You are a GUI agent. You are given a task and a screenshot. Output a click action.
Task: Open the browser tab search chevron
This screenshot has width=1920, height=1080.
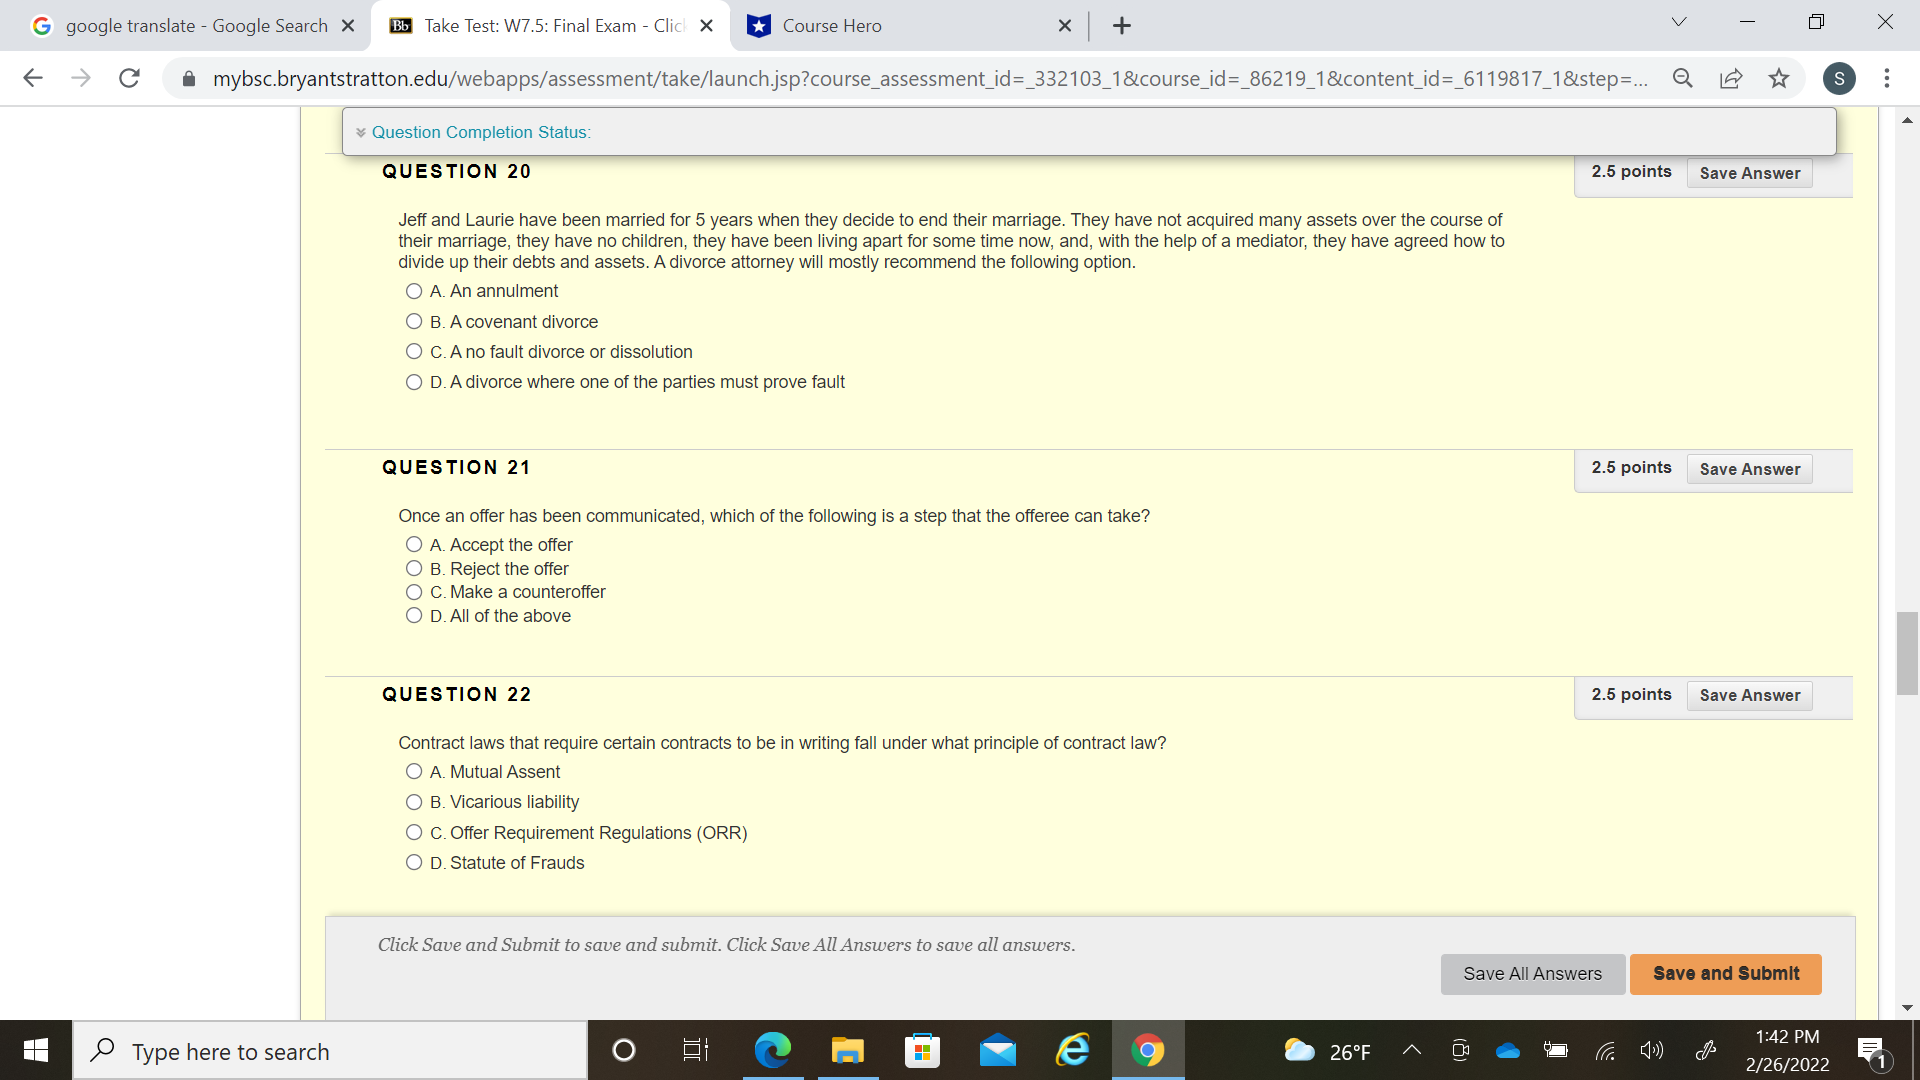(1678, 21)
